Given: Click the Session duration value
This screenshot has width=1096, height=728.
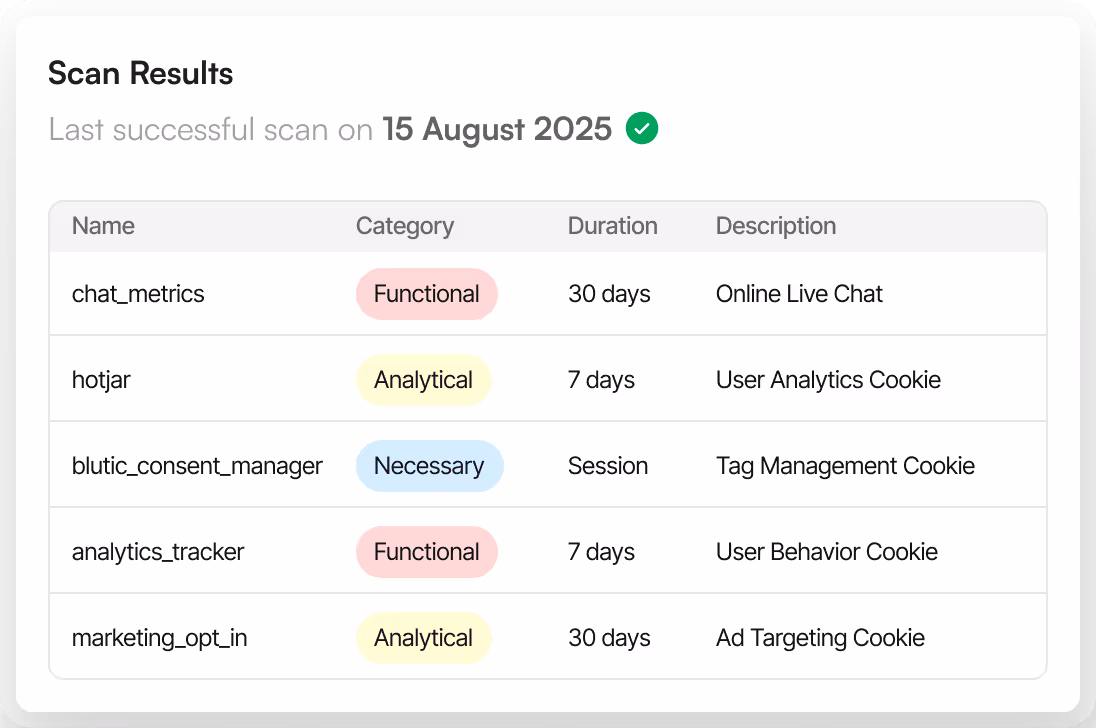Looking at the screenshot, I should 608,466.
